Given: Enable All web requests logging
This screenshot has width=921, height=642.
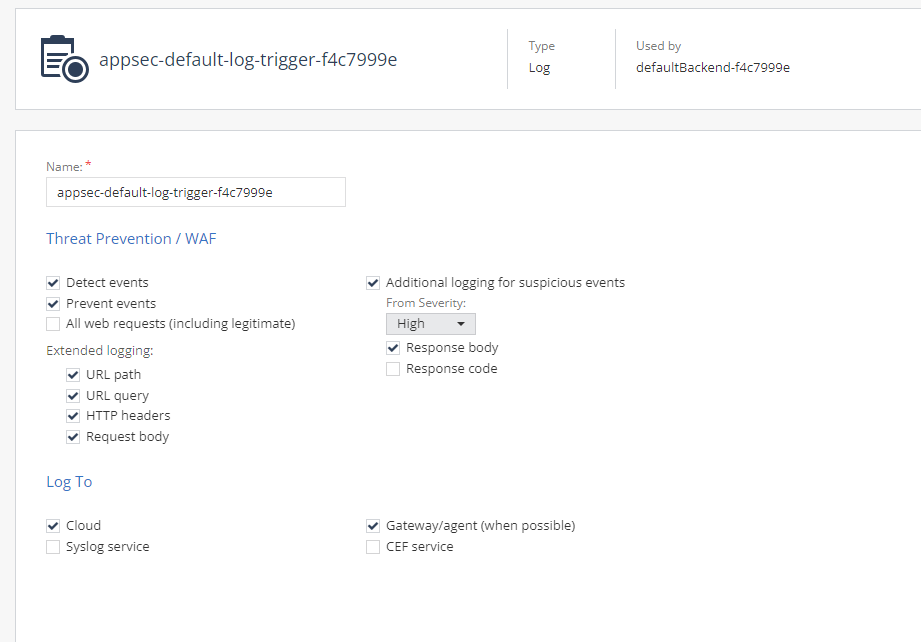Looking at the screenshot, I should [x=53, y=324].
